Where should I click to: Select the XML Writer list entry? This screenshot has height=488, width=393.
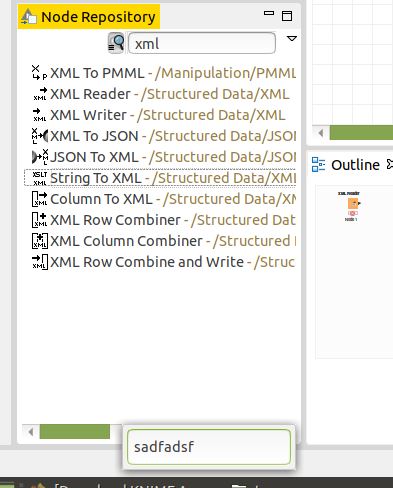point(159,115)
